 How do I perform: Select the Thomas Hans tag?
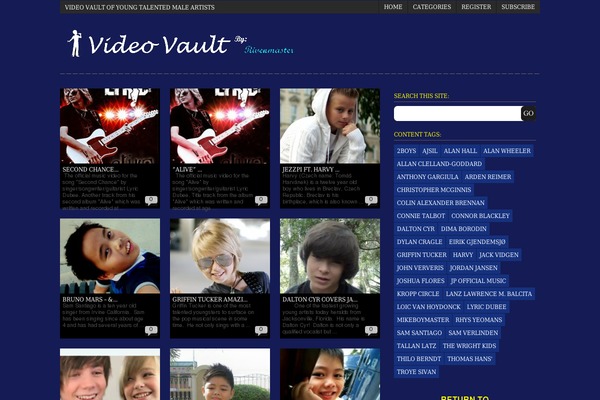(470, 359)
